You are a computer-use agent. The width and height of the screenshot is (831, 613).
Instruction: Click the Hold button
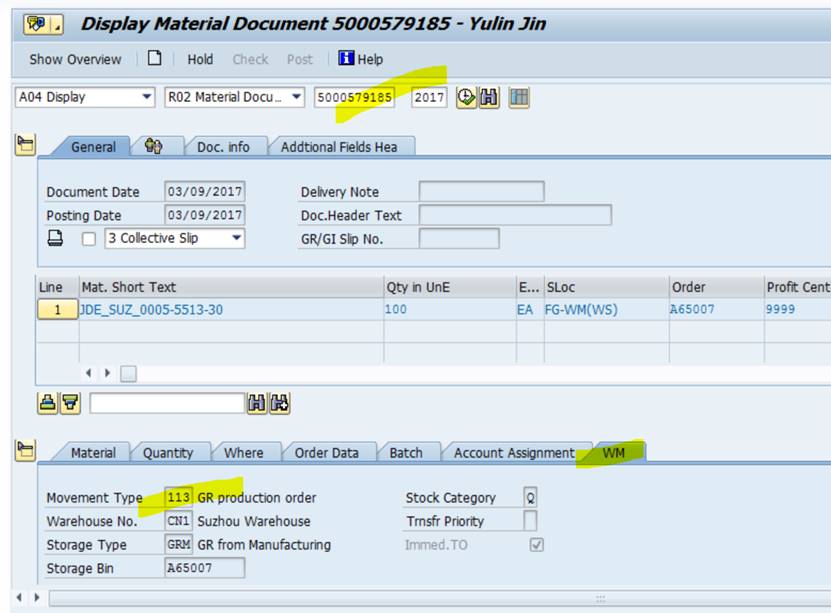(x=201, y=60)
